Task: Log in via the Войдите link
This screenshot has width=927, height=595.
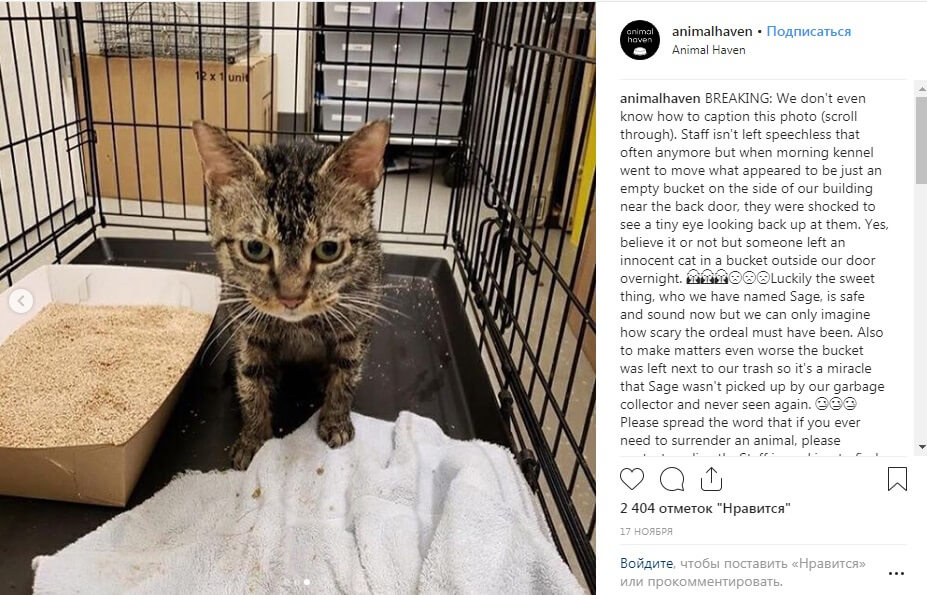Action: (x=646, y=563)
